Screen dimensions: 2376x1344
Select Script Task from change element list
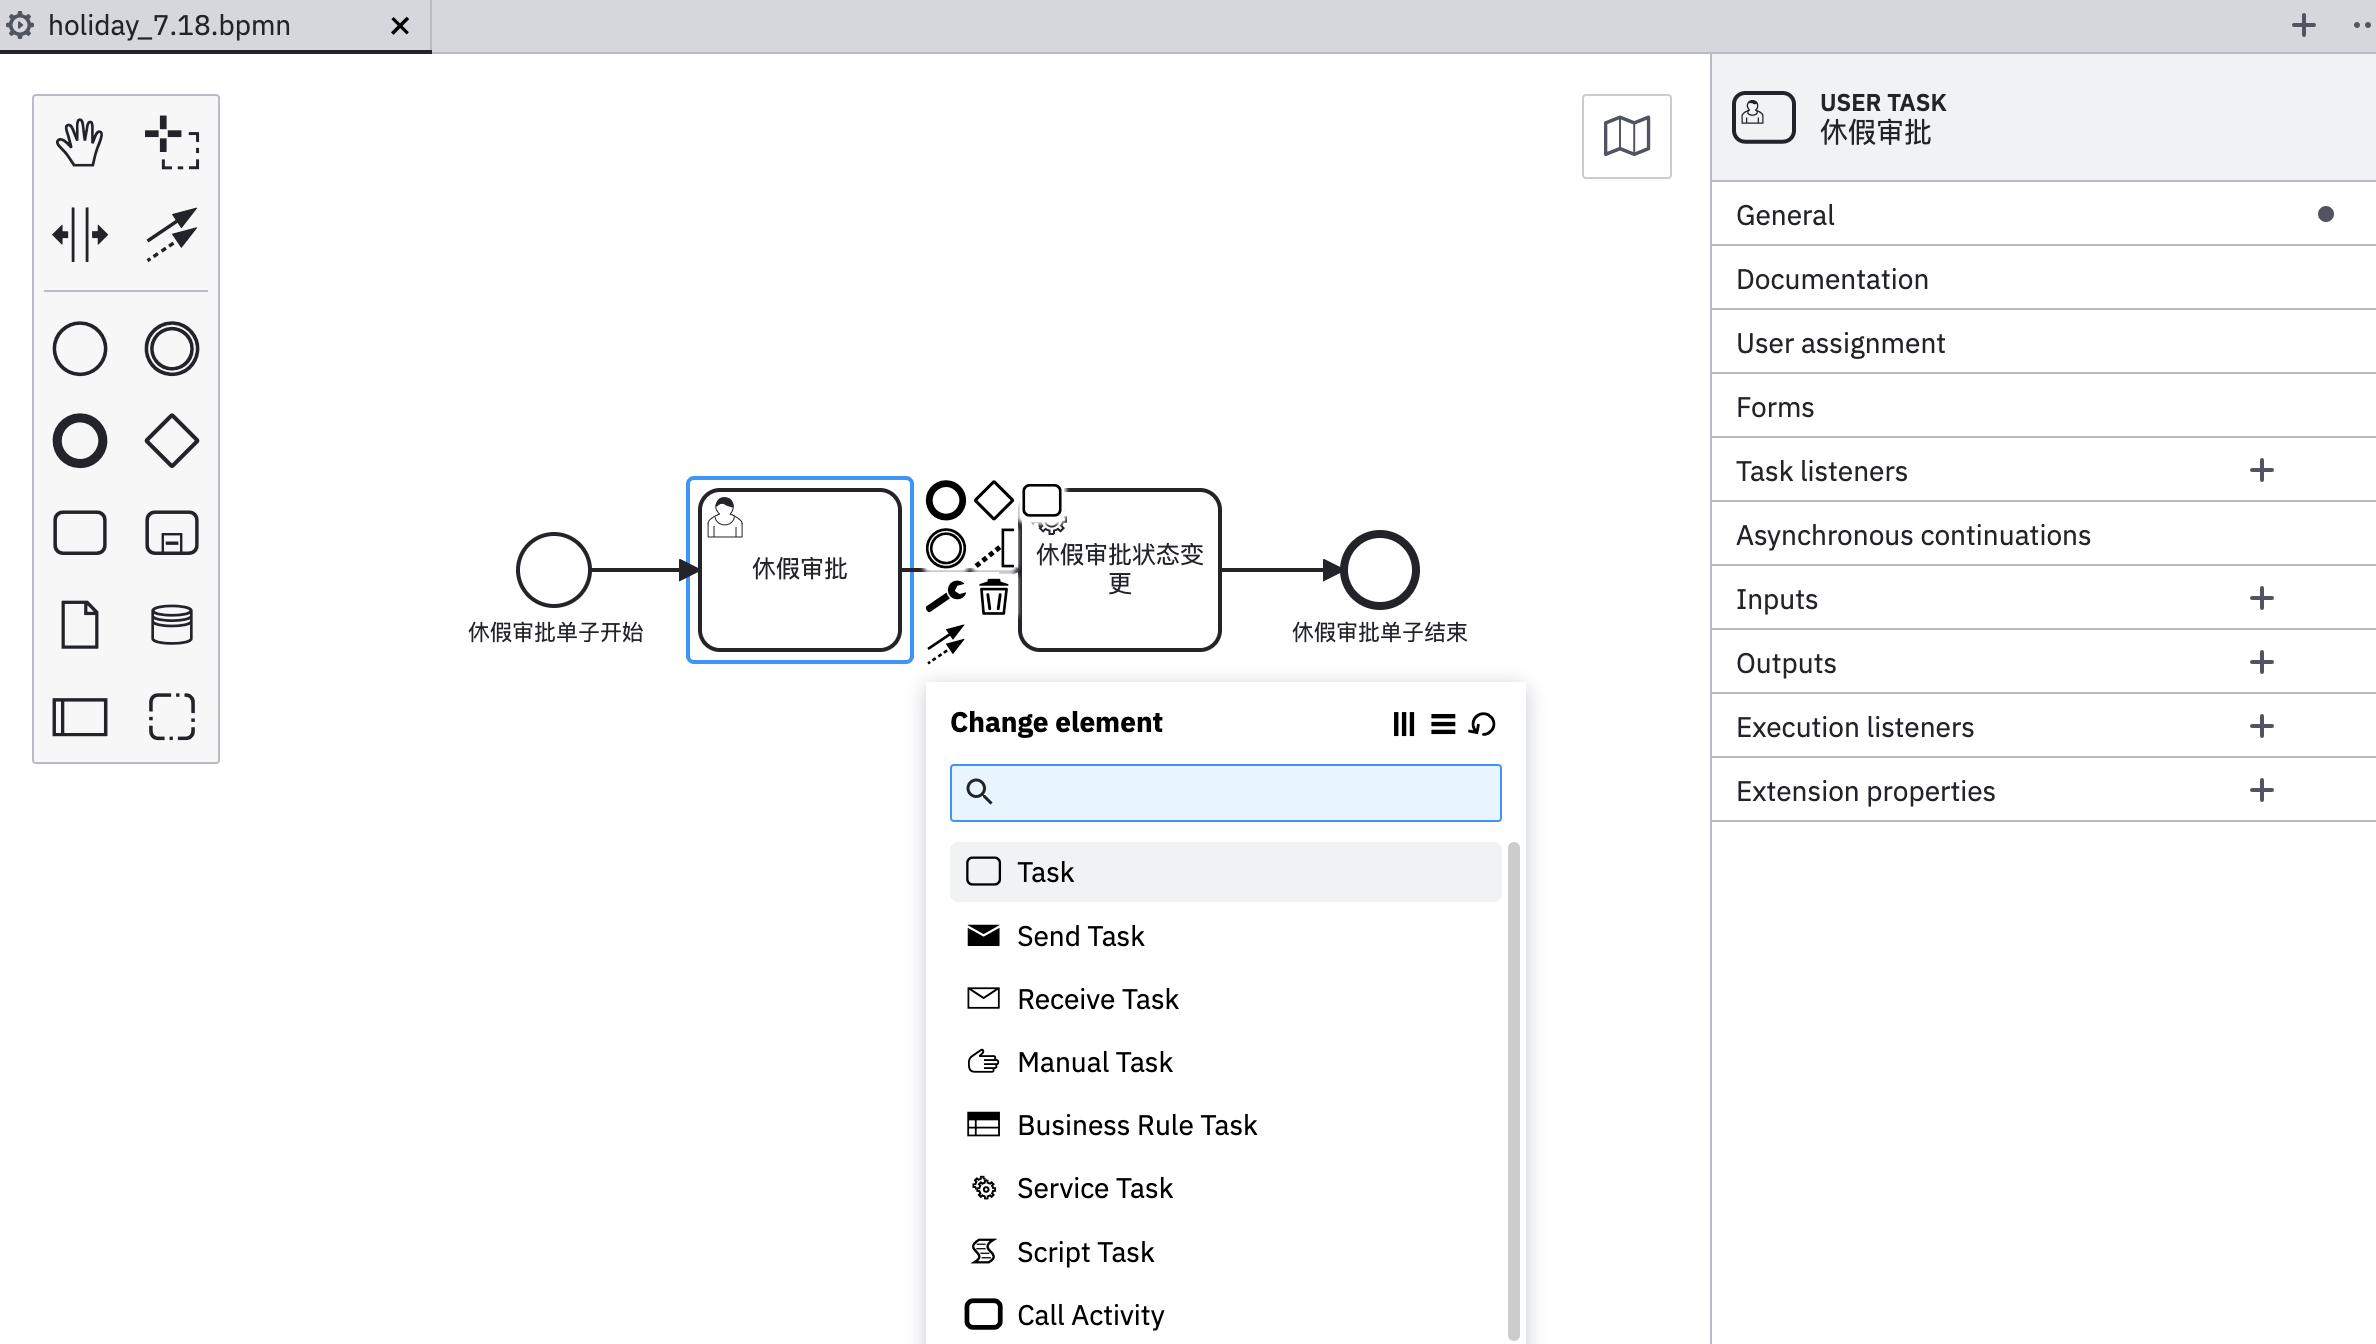(1085, 1251)
